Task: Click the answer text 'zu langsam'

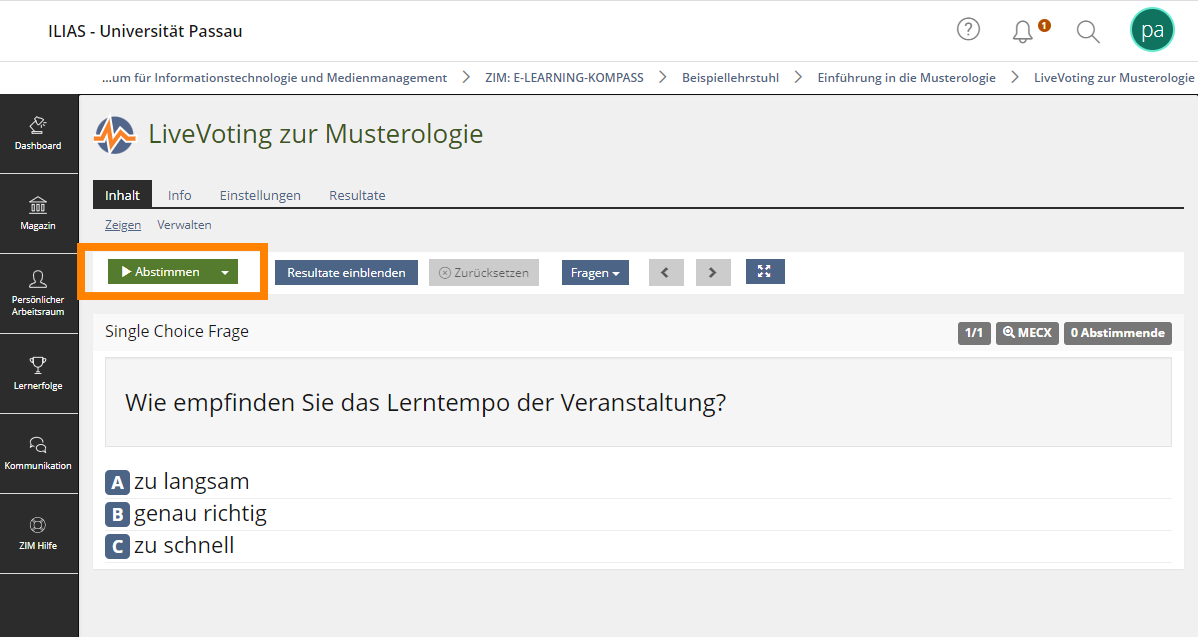Action: pyautogui.click(x=192, y=482)
